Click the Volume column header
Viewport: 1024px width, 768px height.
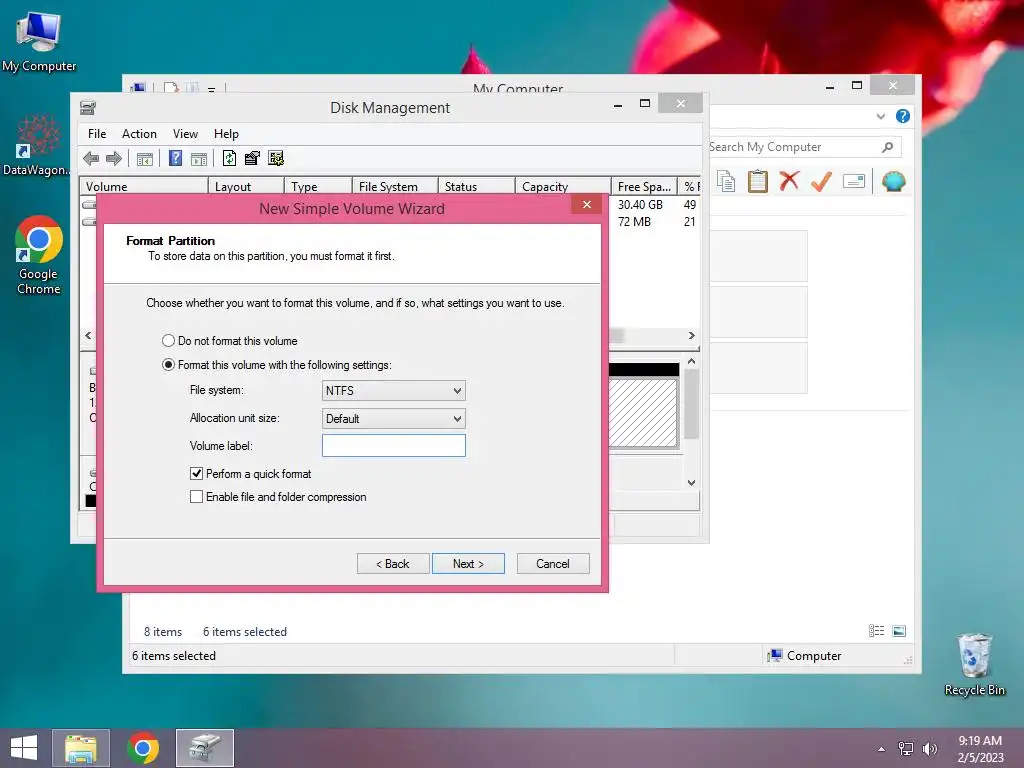coord(144,186)
